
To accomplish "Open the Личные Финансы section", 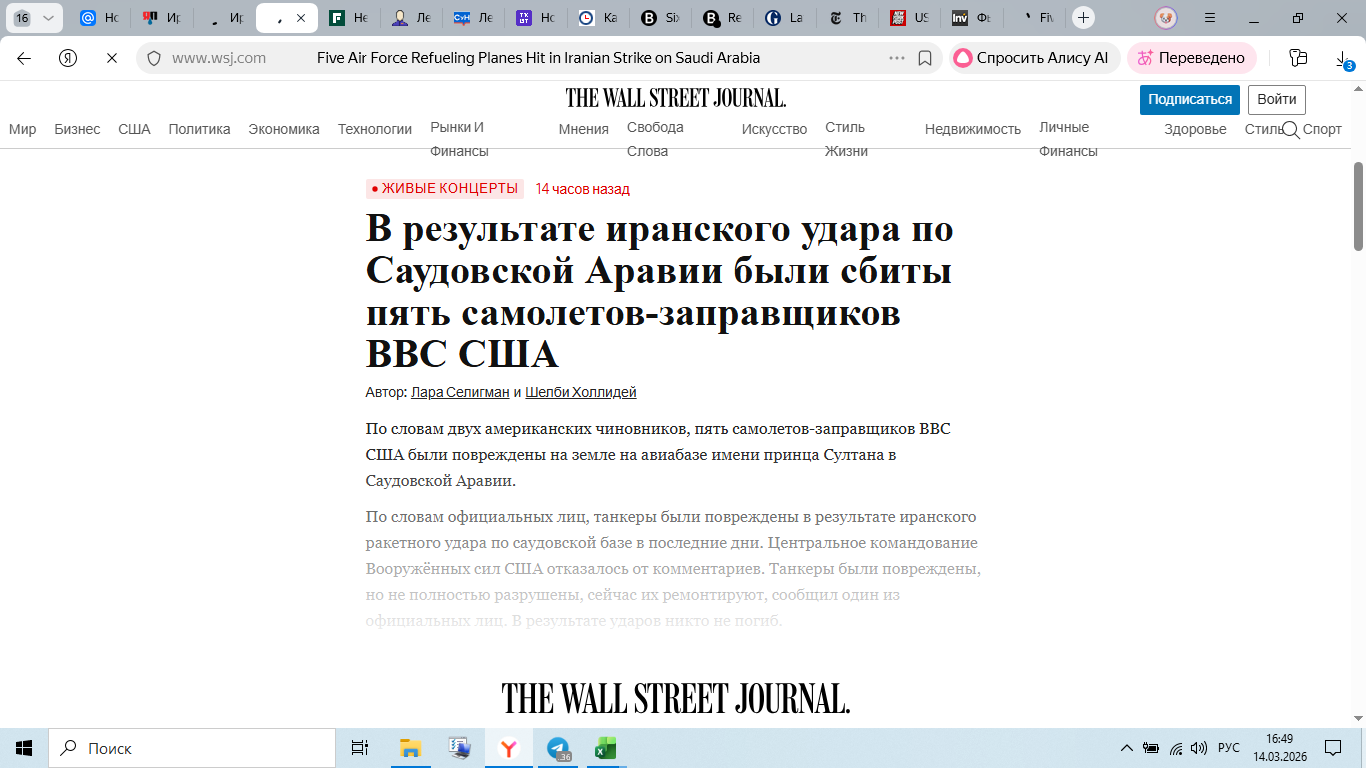I will [1068, 139].
